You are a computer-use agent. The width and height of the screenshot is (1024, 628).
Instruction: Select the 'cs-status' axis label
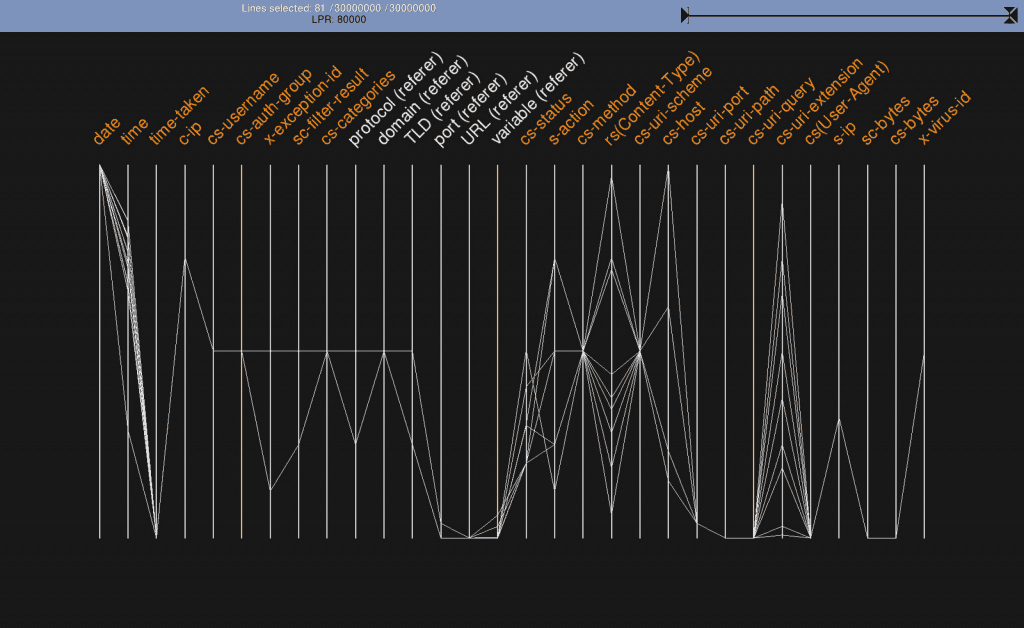[545, 120]
